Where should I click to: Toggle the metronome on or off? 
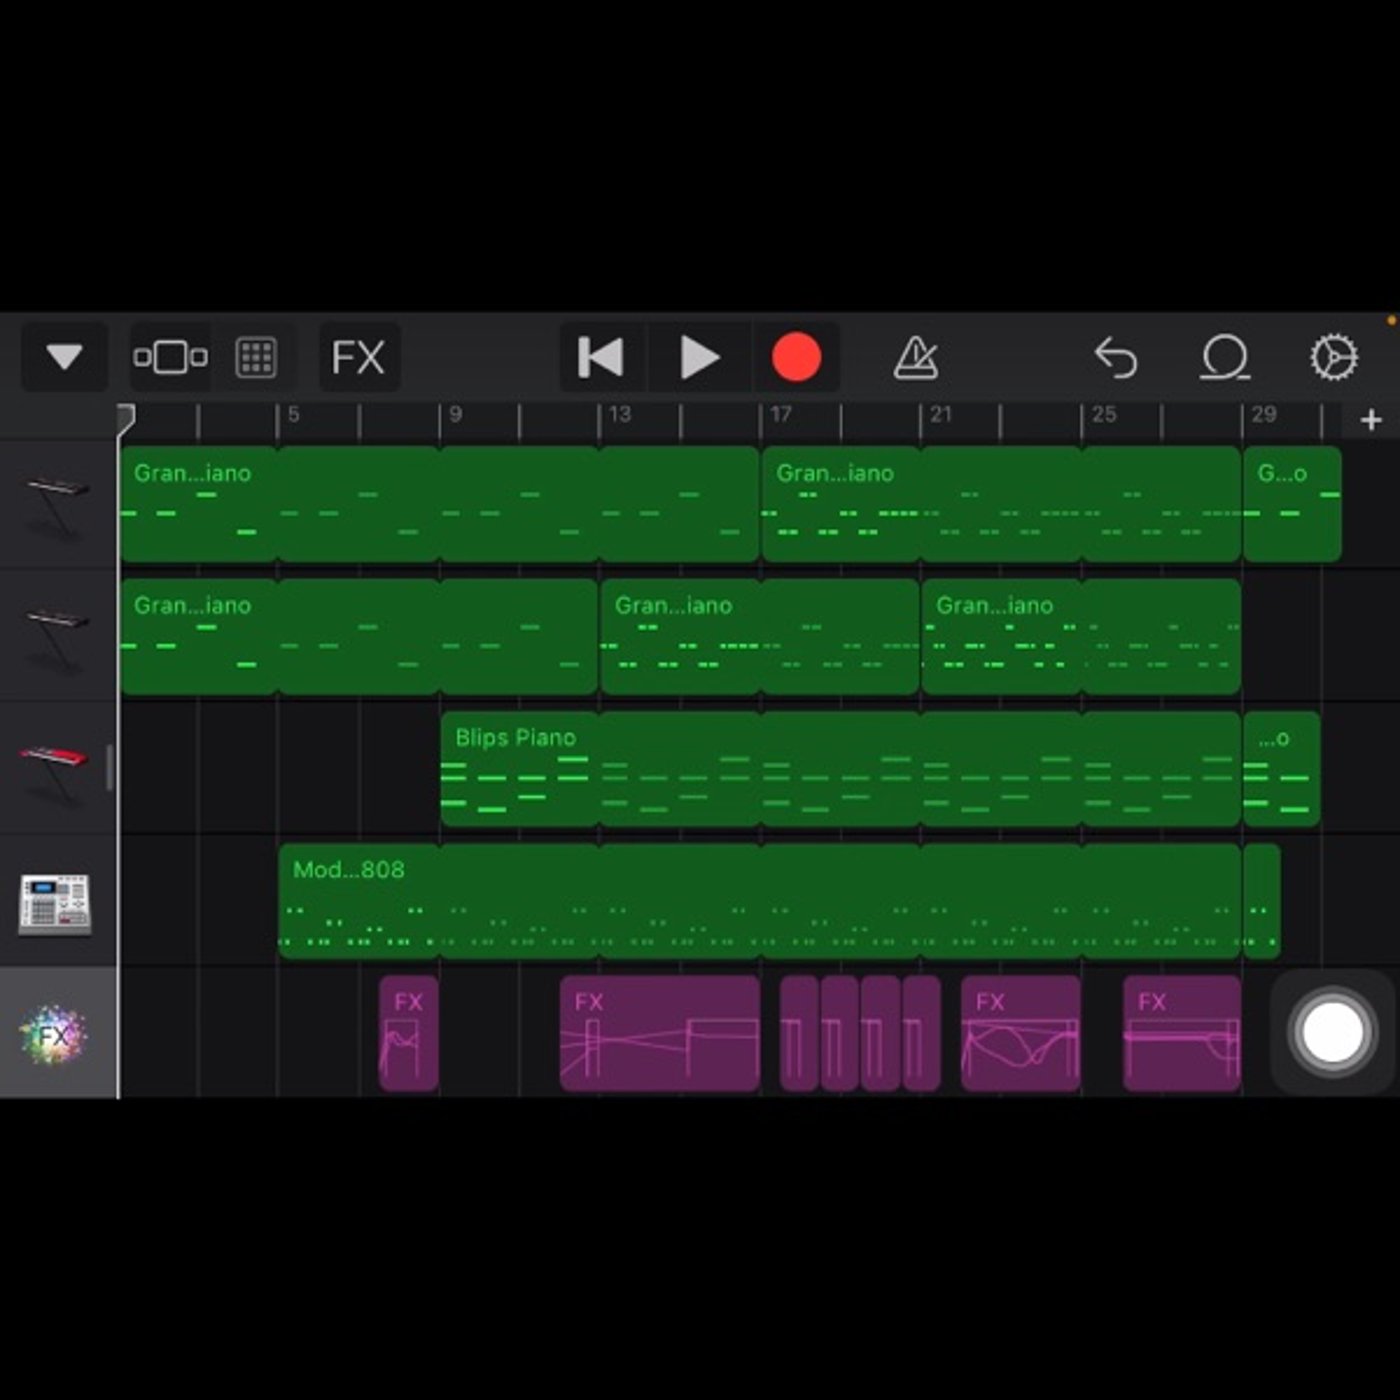pos(915,357)
